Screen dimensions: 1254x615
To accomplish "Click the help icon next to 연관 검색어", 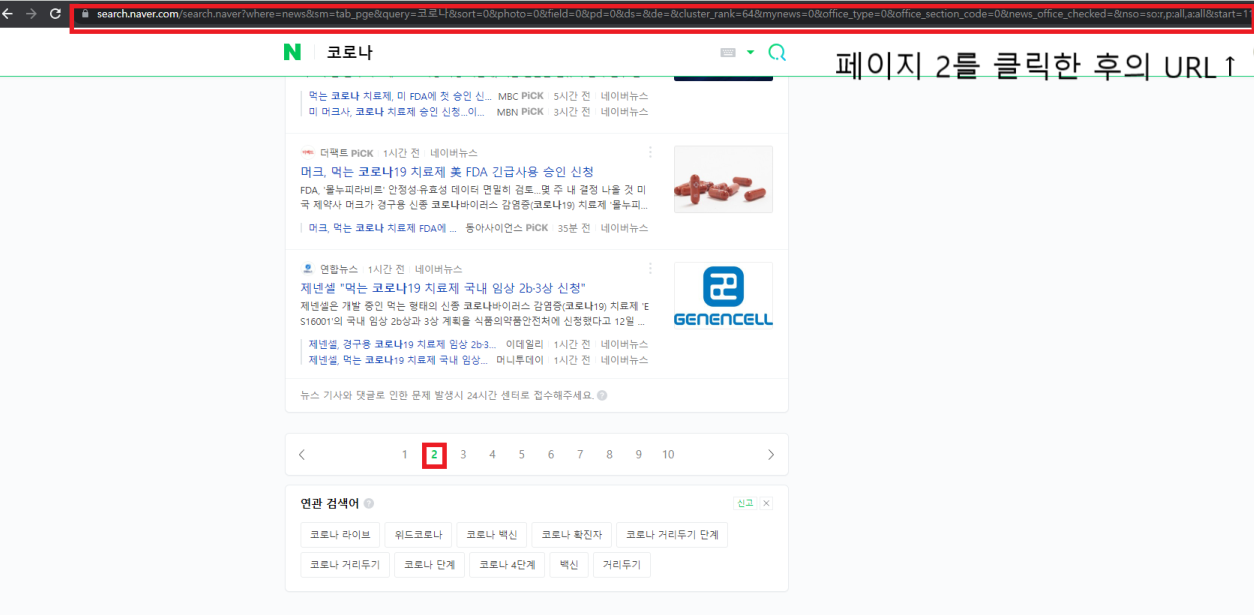I will coord(369,504).
